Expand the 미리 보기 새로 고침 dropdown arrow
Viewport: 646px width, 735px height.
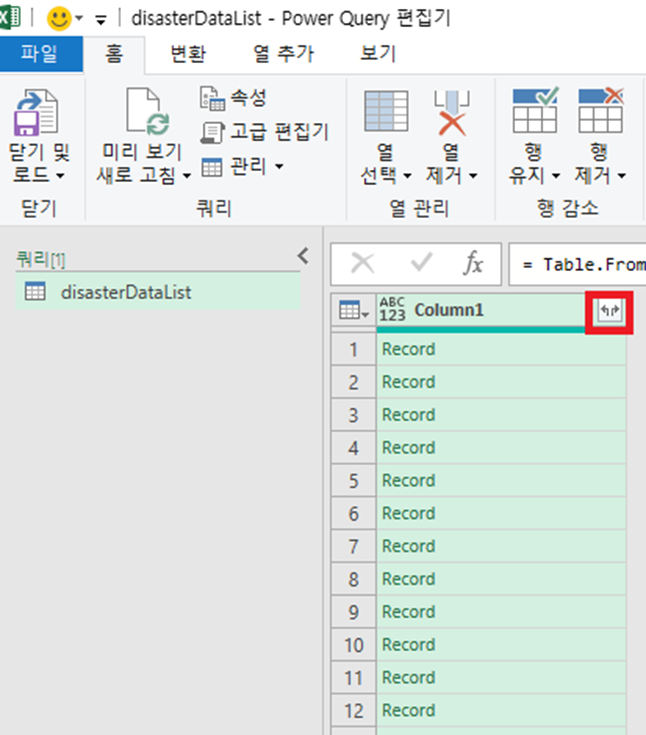[187, 176]
